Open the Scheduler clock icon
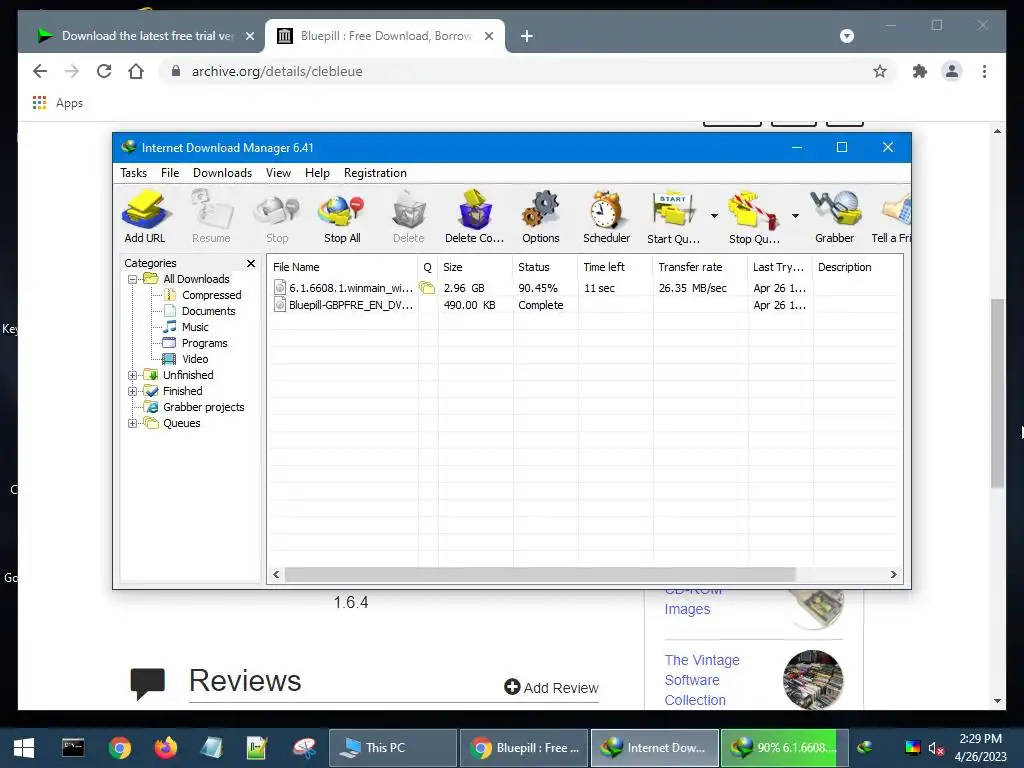Screen dimensions: 1024x768 click(607, 217)
